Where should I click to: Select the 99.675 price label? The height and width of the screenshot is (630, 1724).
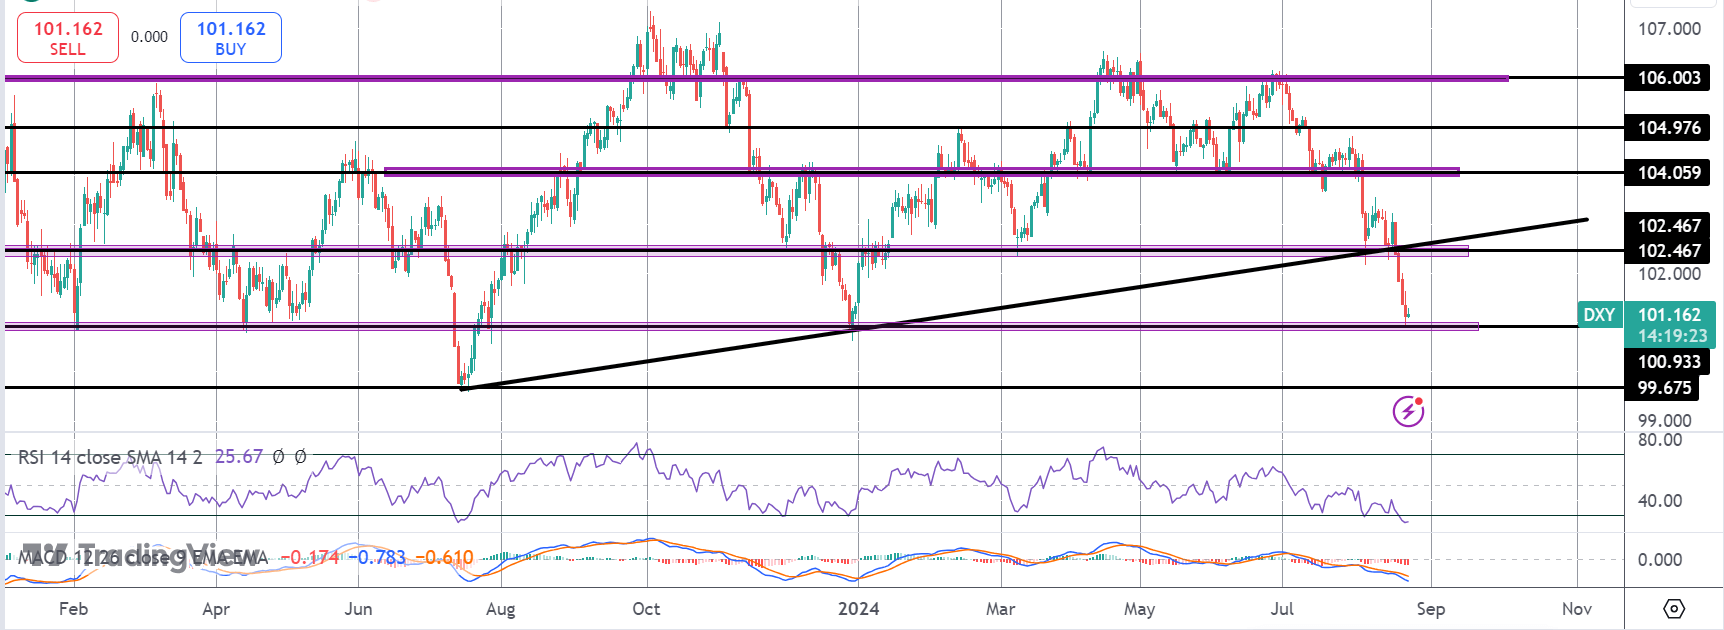tap(1664, 388)
